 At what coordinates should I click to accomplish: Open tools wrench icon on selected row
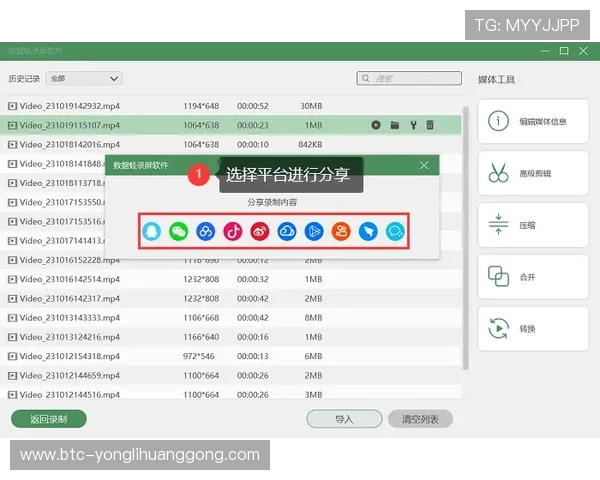coord(412,125)
